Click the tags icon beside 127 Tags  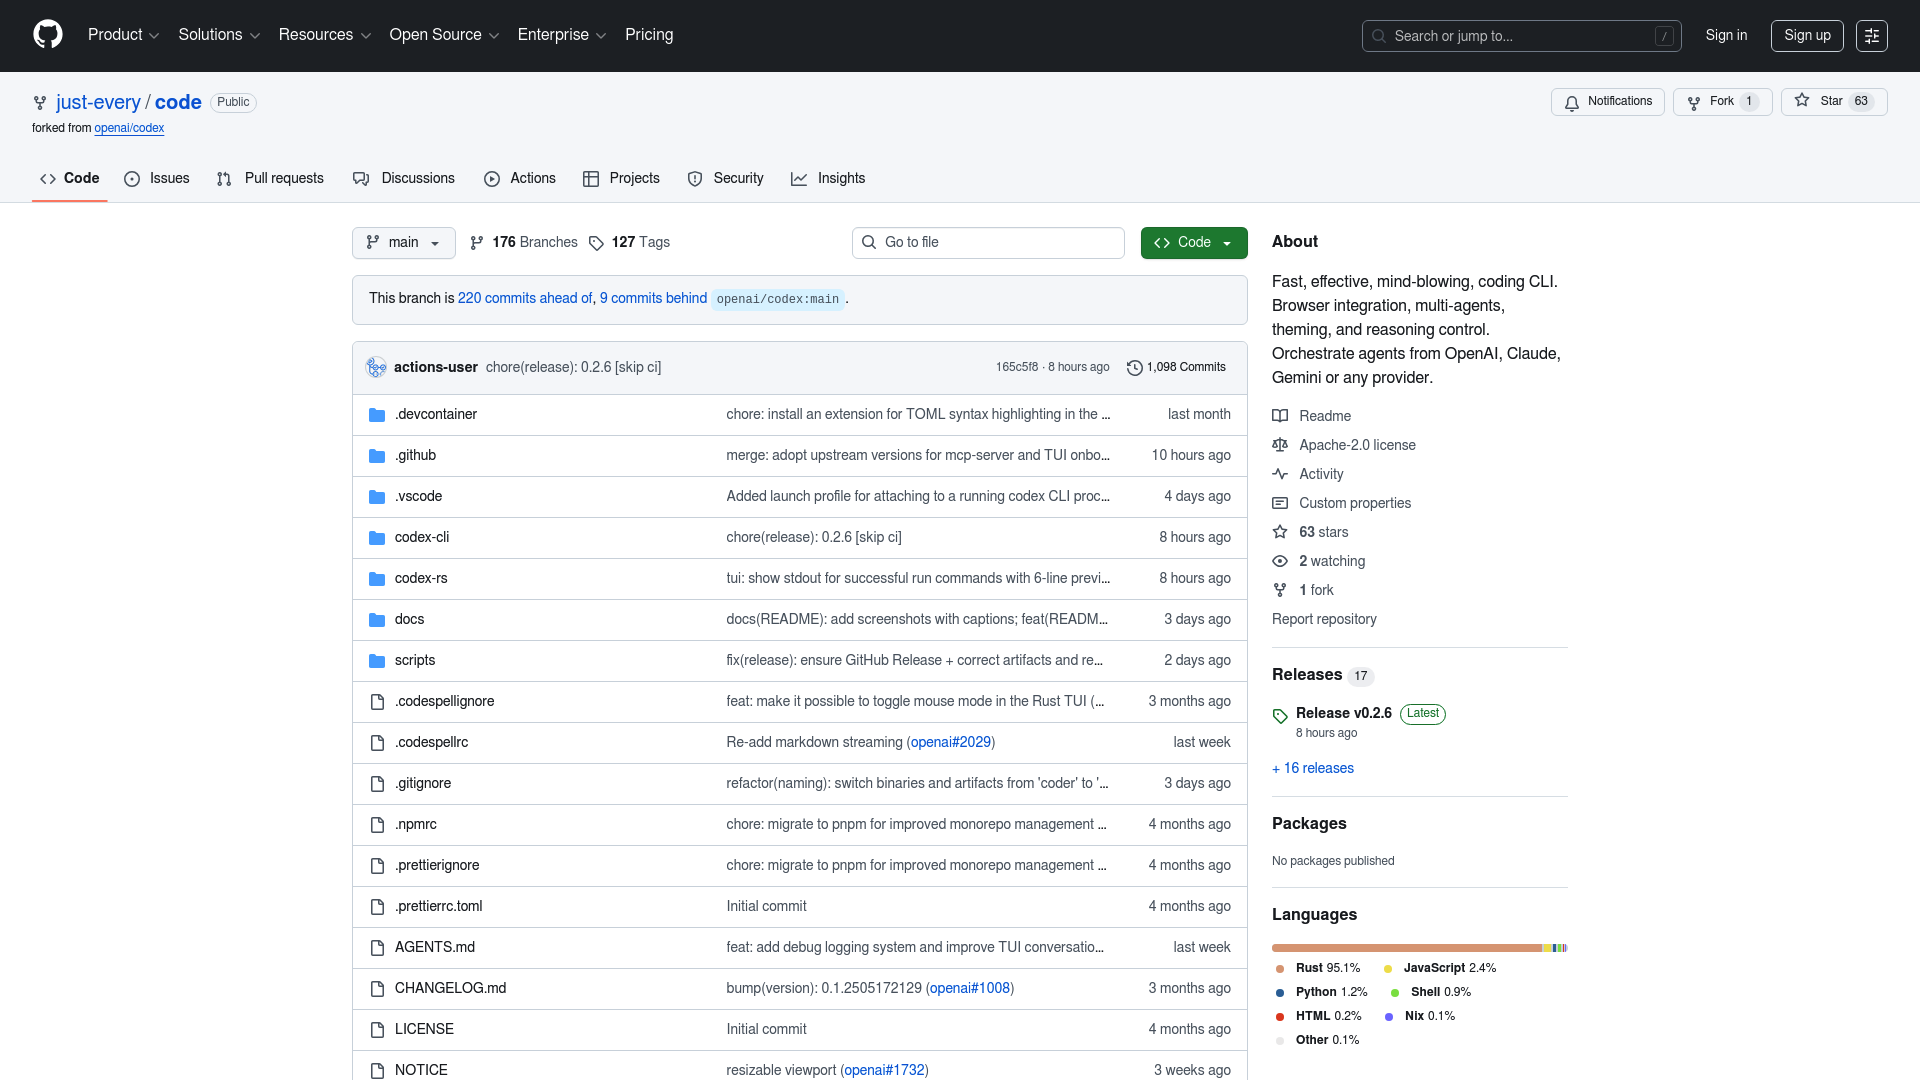tap(596, 243)
